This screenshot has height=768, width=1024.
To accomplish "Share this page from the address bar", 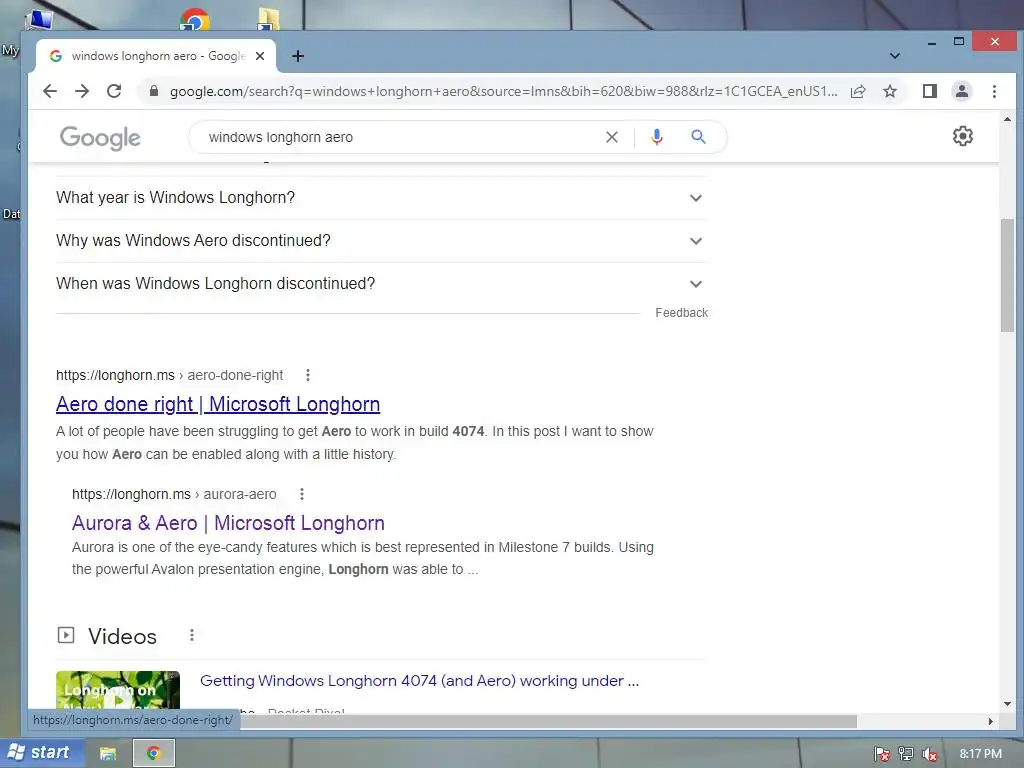I will (x=858, y=91).
